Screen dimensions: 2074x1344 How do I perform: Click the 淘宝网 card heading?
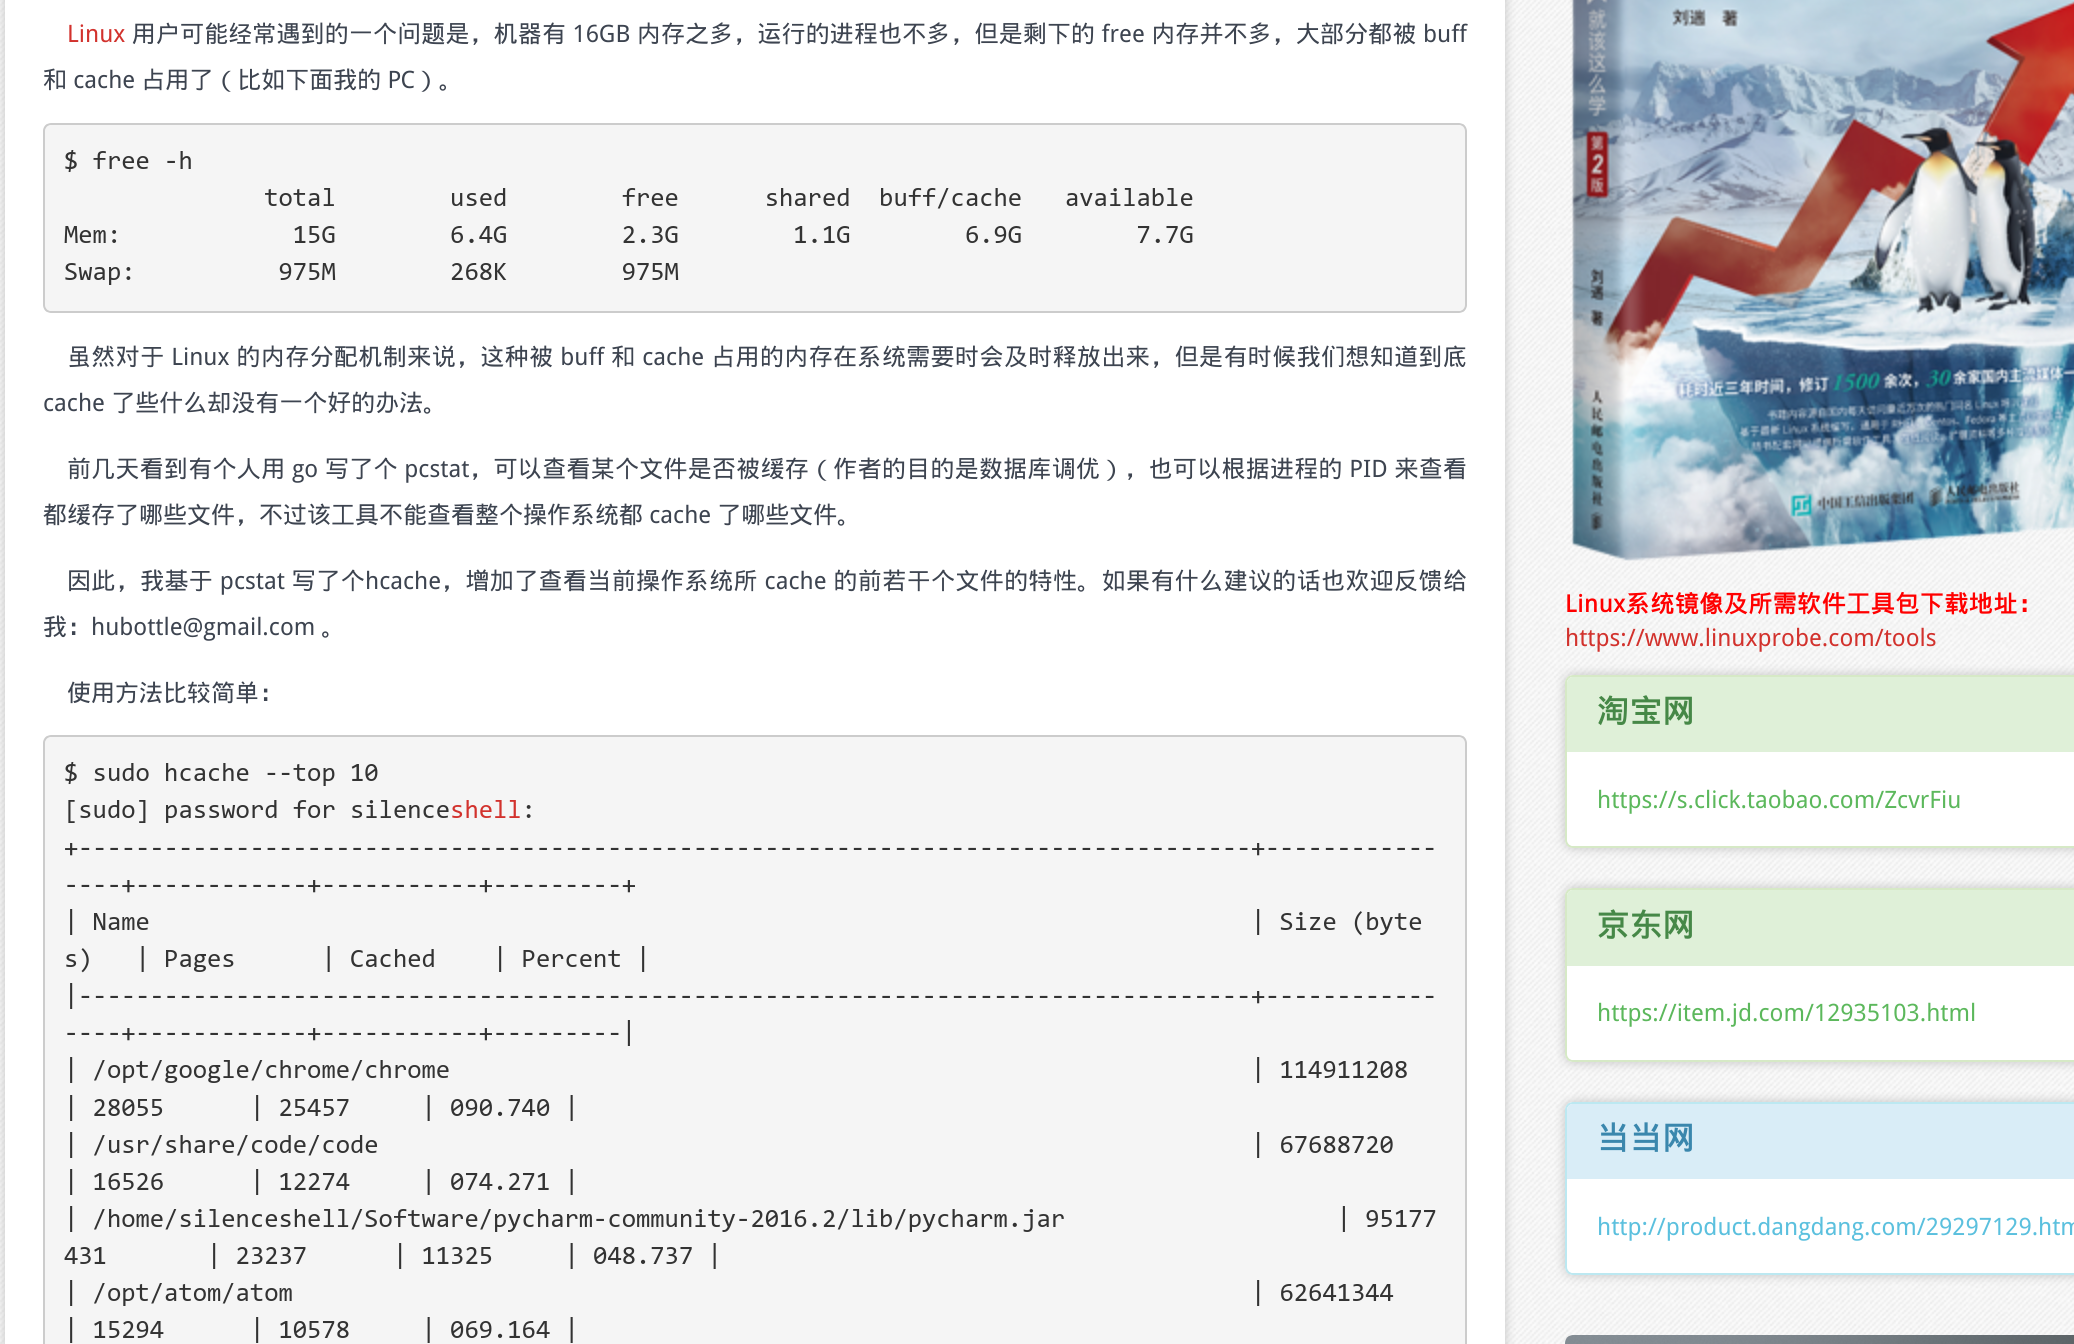[1645, 711]
